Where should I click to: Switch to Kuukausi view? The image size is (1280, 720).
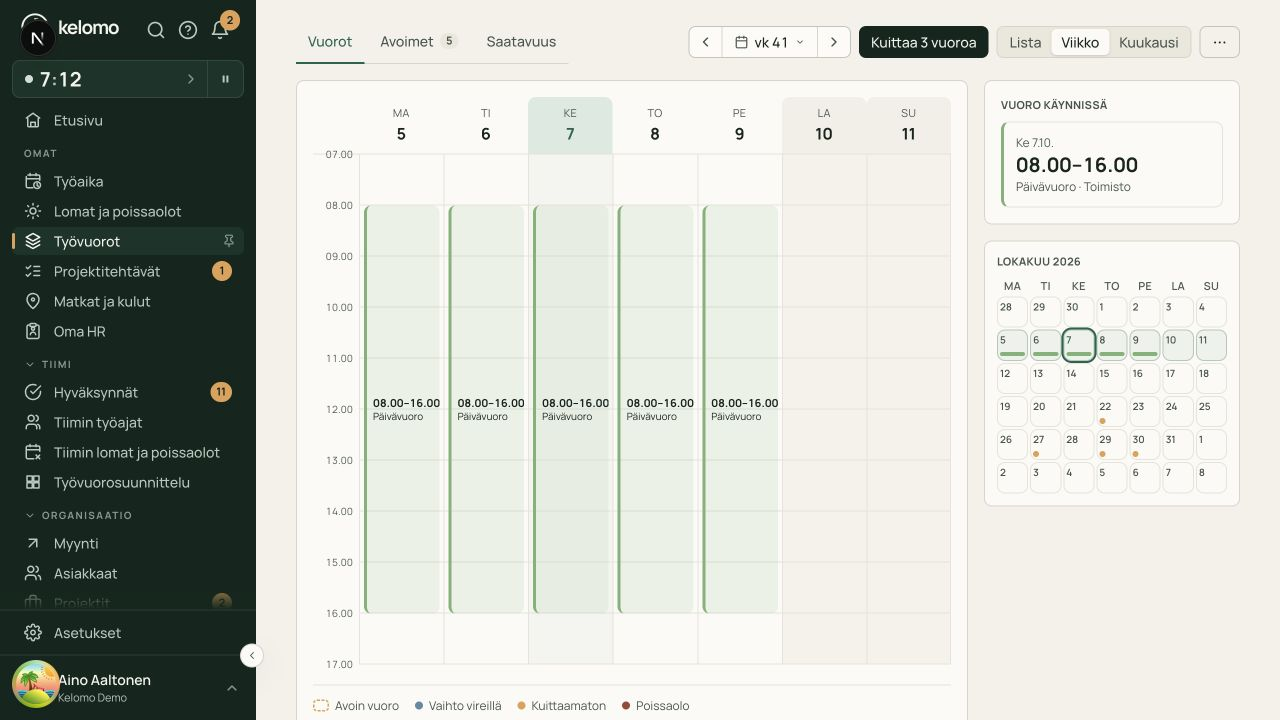[x=1148, y=42]
